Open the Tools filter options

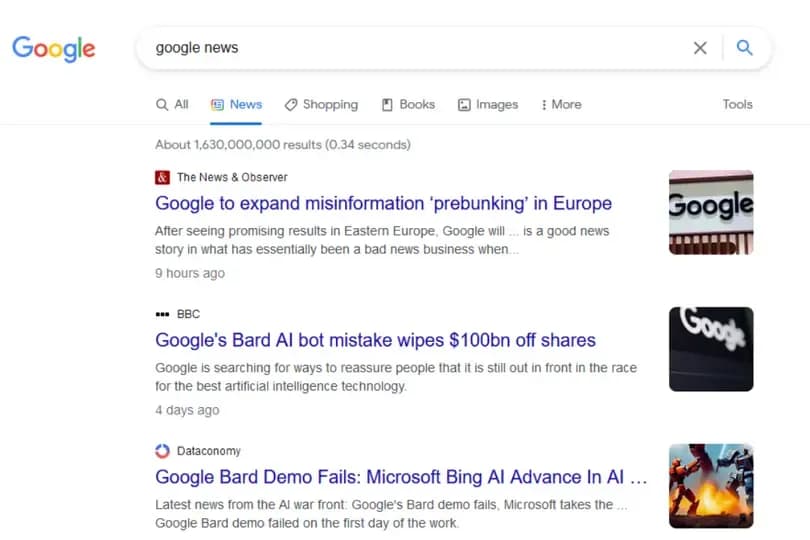tap(737, 104)
